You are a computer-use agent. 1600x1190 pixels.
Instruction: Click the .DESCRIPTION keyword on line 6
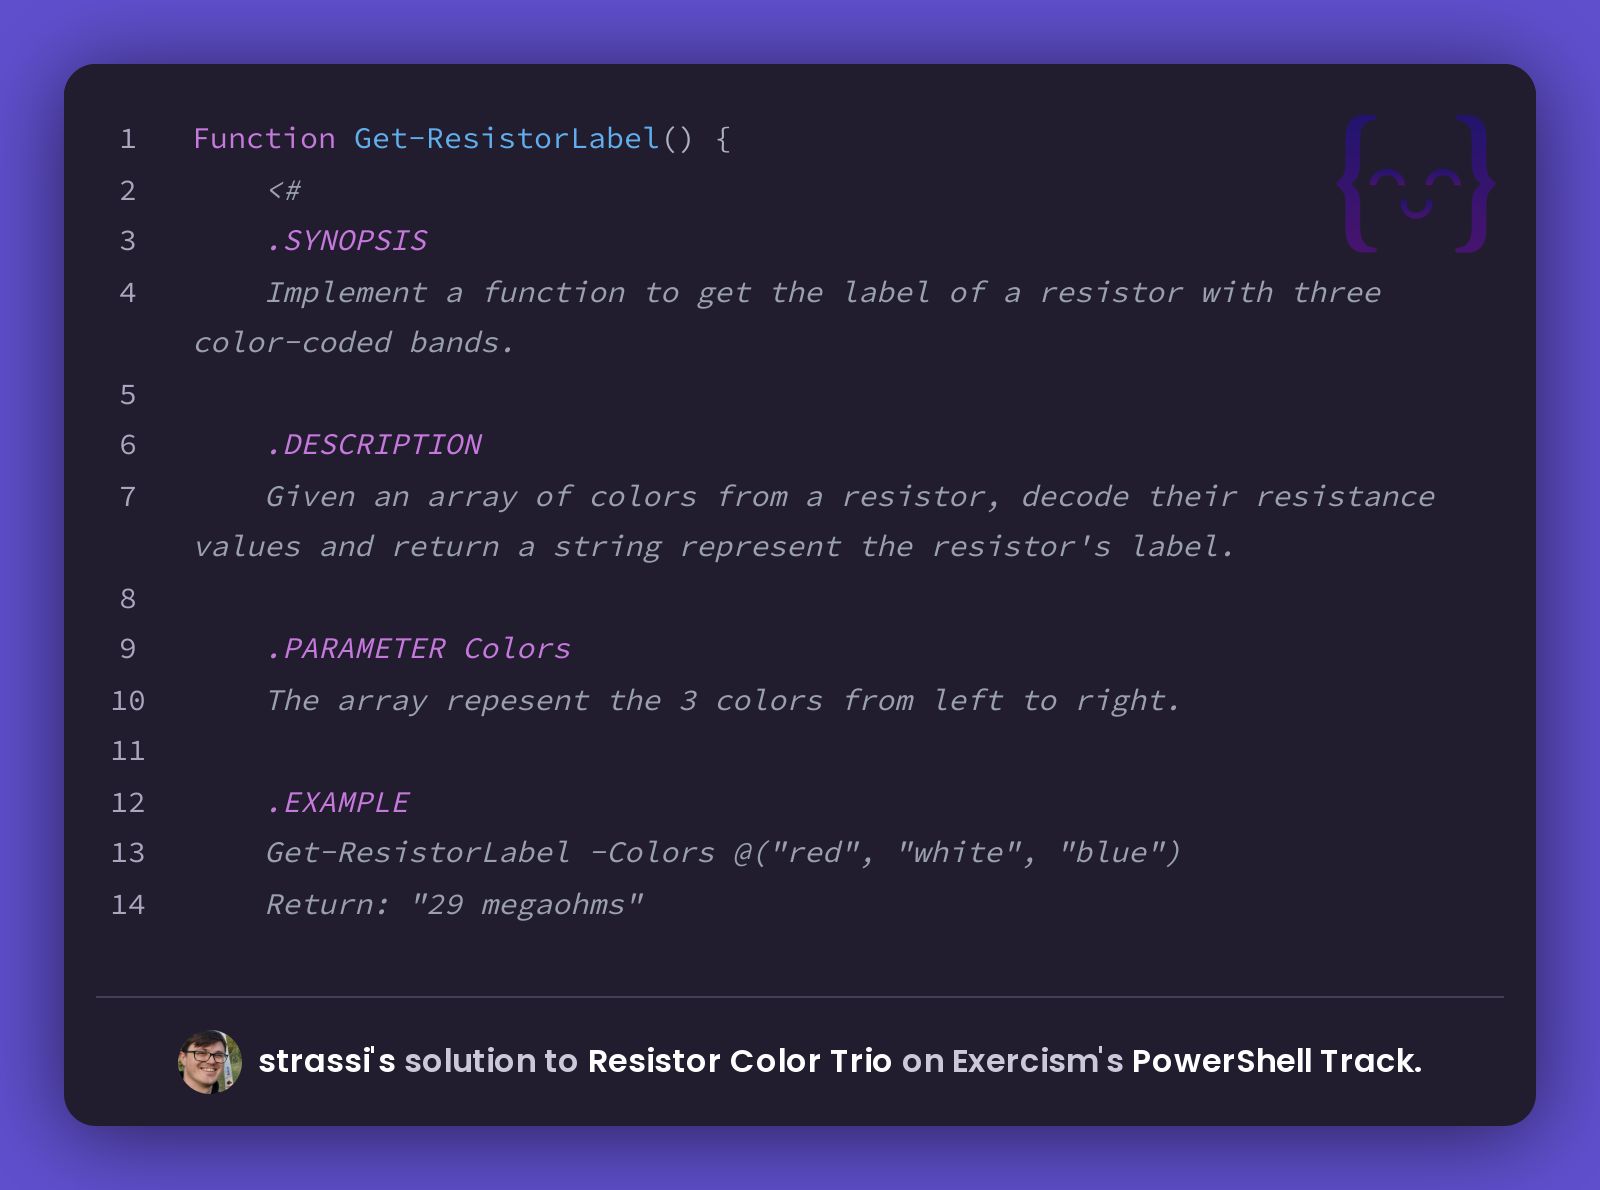(x=373, y=445)
